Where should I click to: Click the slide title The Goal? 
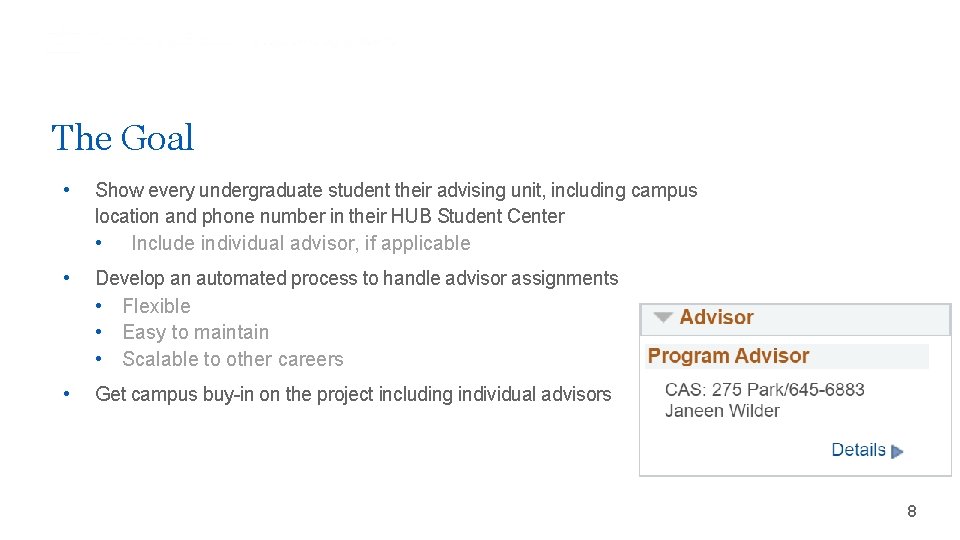point(122,137)
